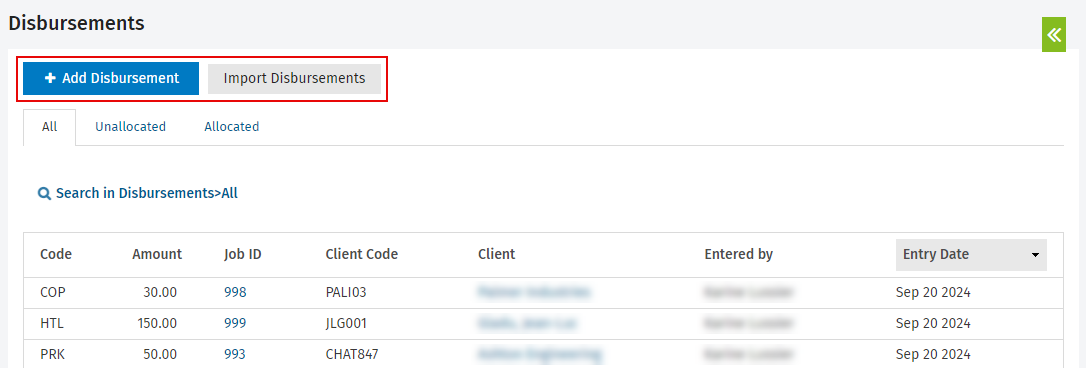The image size is (1086, 368).
Task: Open the blurred client link in the HTL row
Action: point(527,324)
